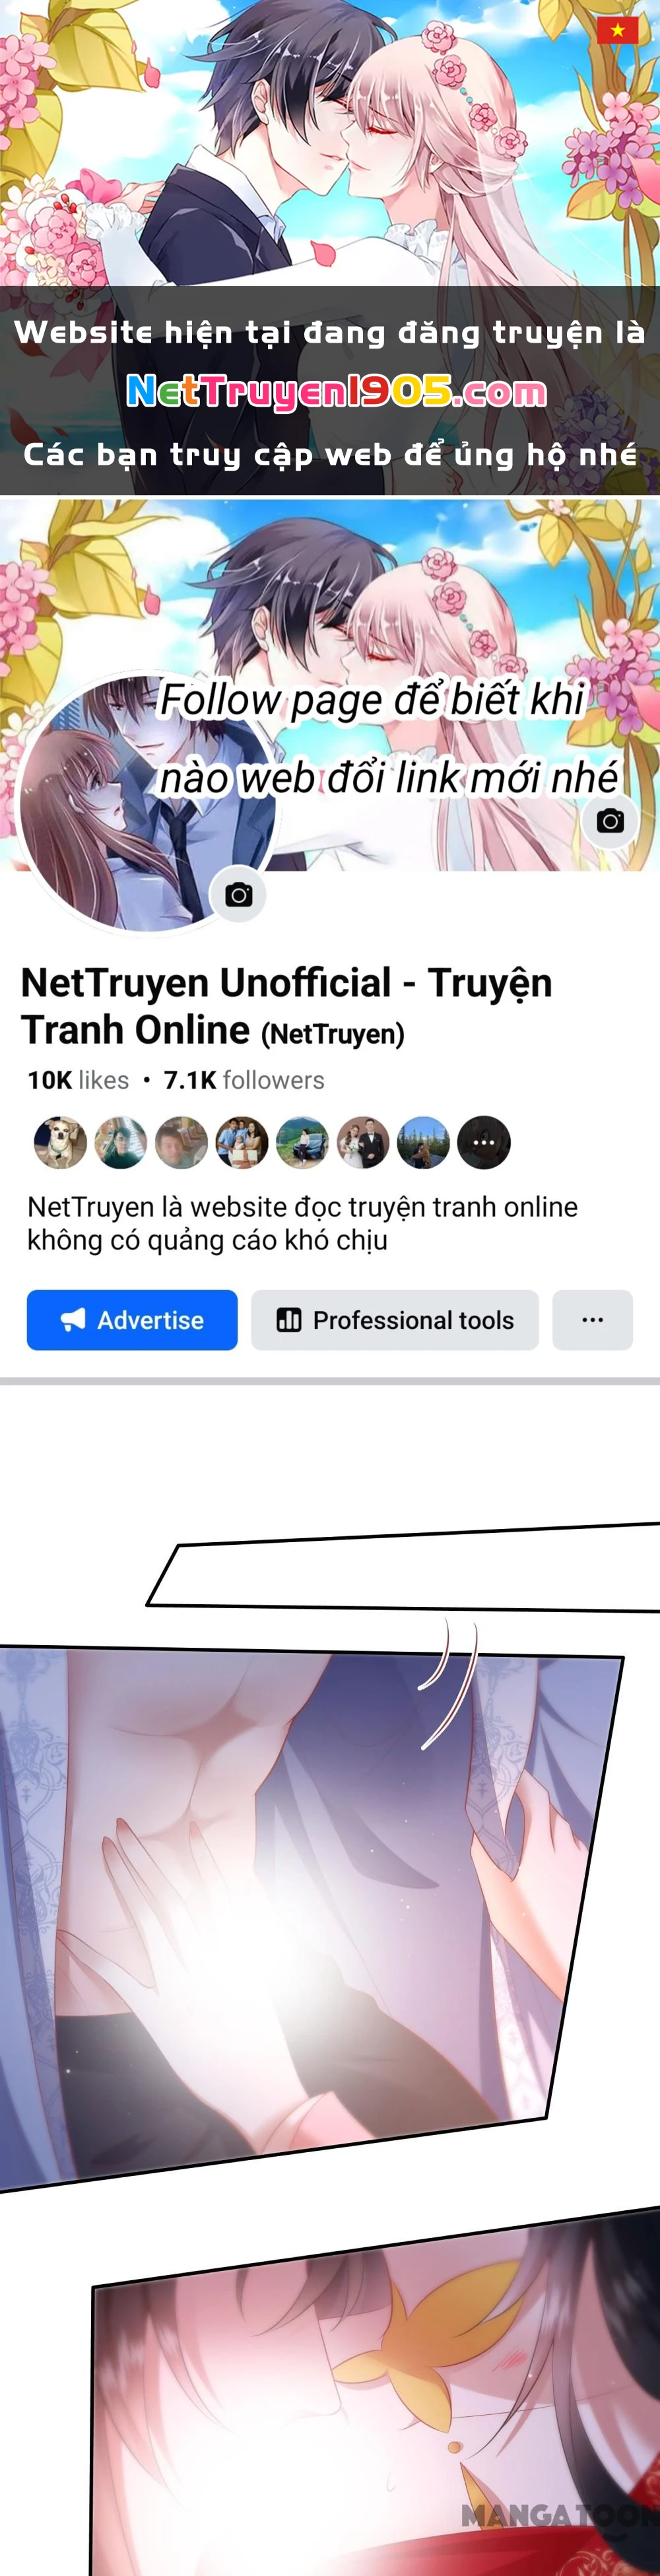Viewport: 660px width, 2576px height.
Task: Expand the more followers ellipsis avatar
Action: (x=484, y=1143)
